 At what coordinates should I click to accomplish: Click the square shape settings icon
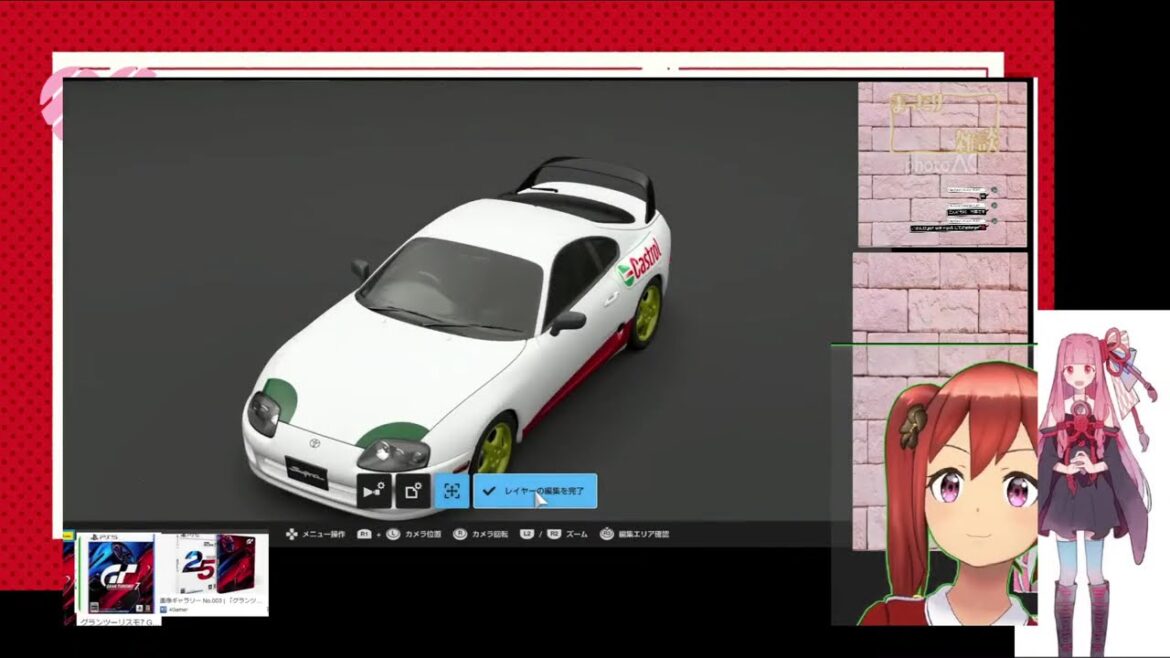click(412, 491)
